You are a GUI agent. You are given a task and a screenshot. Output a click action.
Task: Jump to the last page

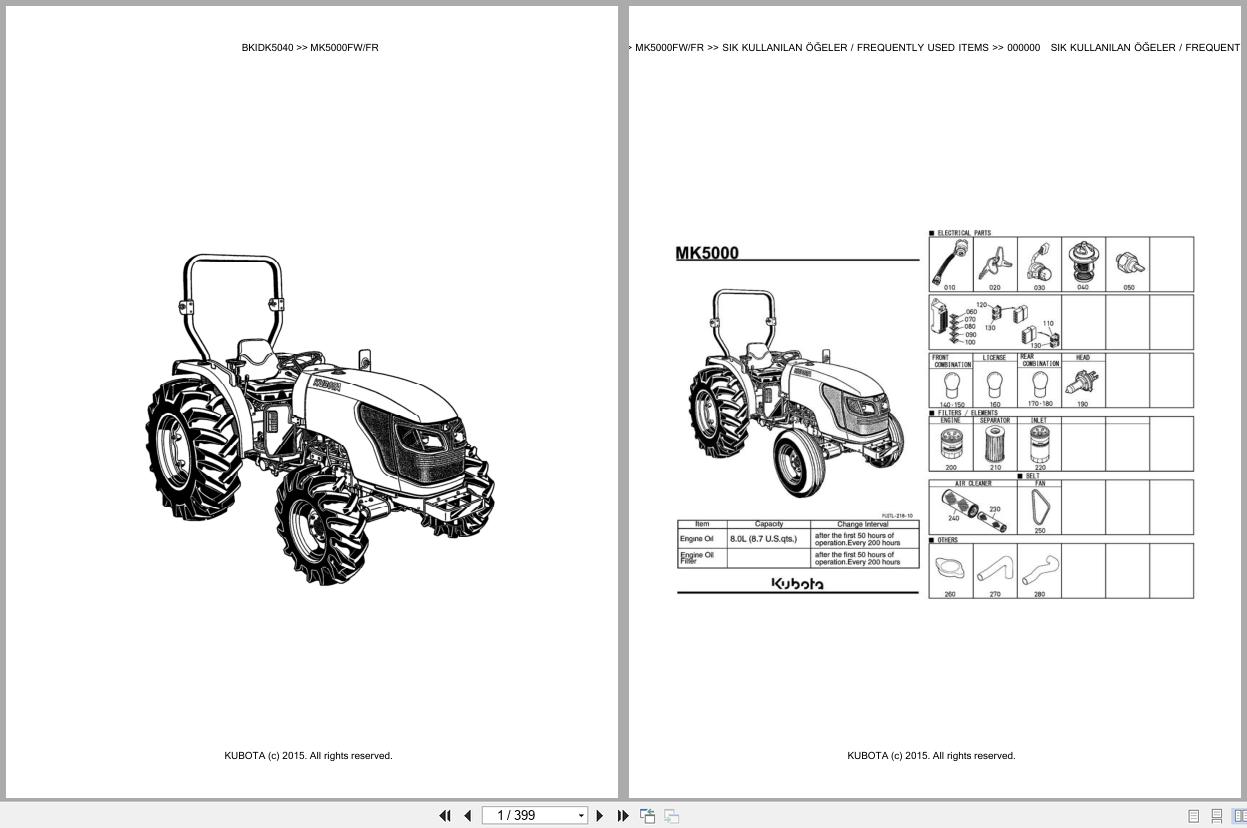coord(623,816)
